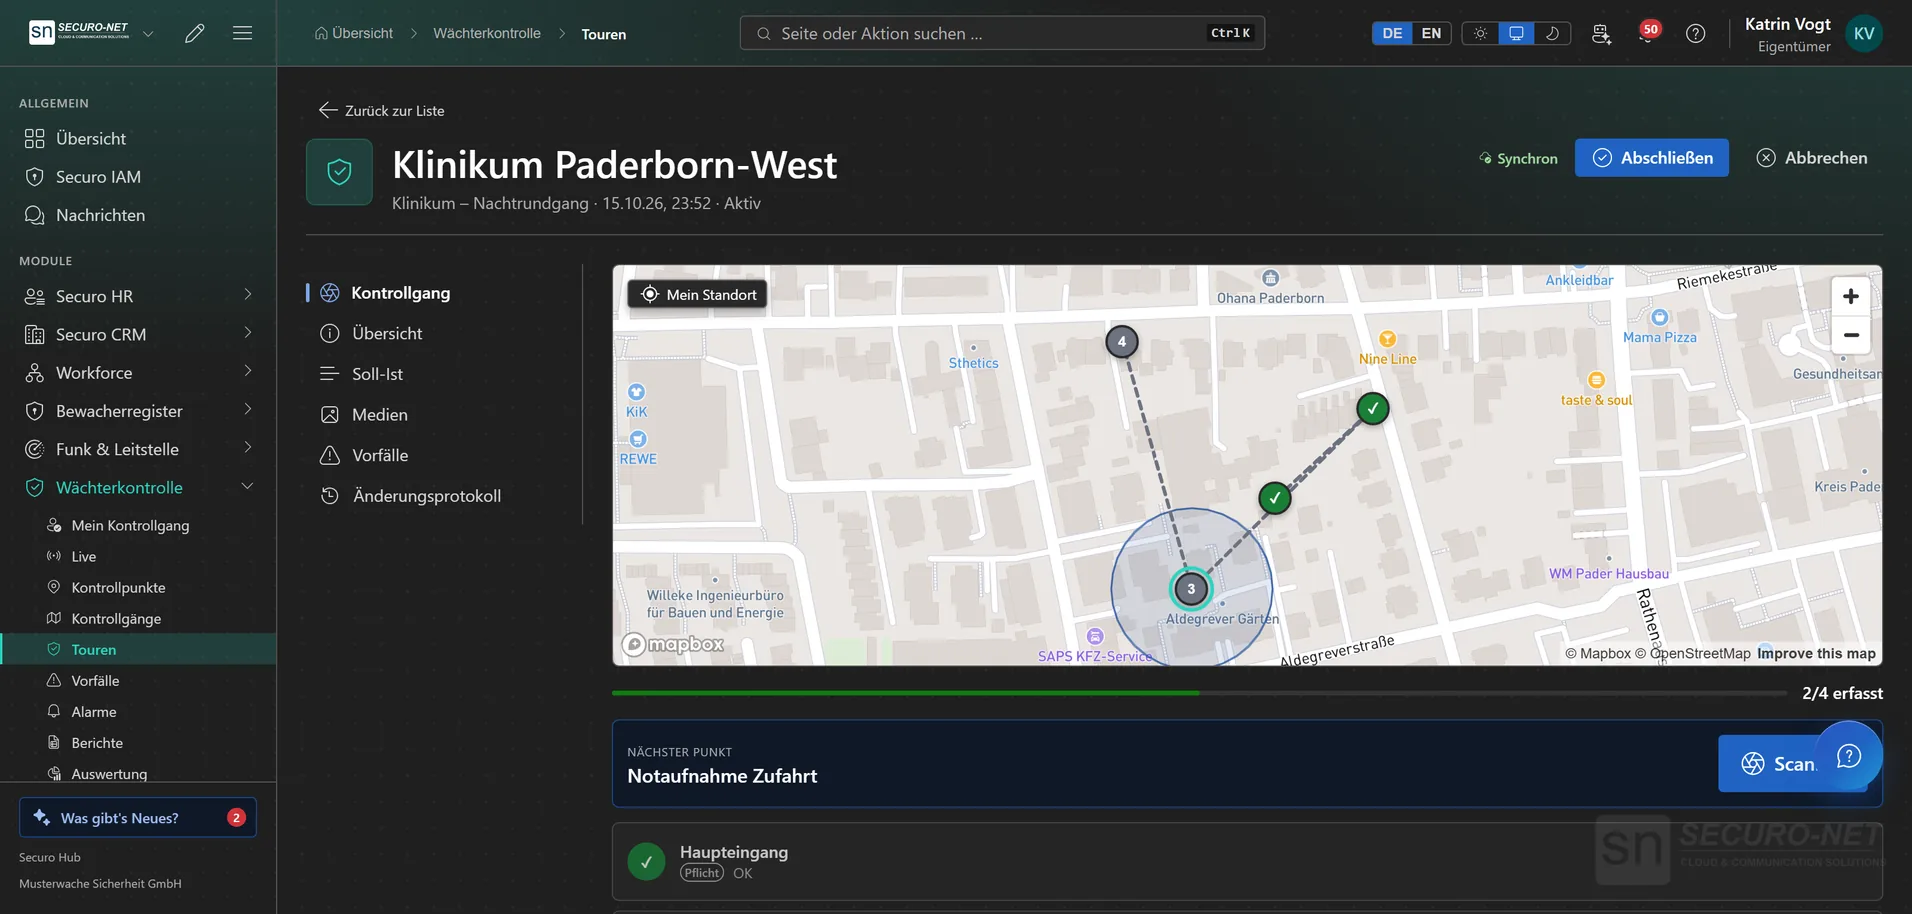The width and height of the screenshot is (1912, 914).
Task: Open notifications bell with 50 badge
Action: tap(1647, 33)
